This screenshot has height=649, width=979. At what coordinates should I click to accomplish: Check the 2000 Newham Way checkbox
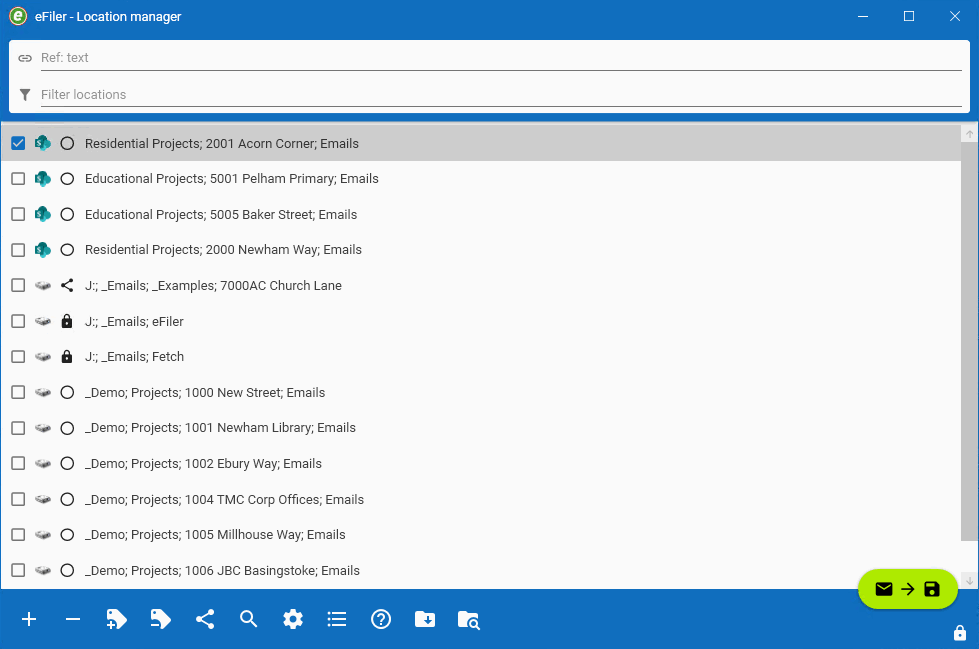pyautogui.click(x=18, y=250)
